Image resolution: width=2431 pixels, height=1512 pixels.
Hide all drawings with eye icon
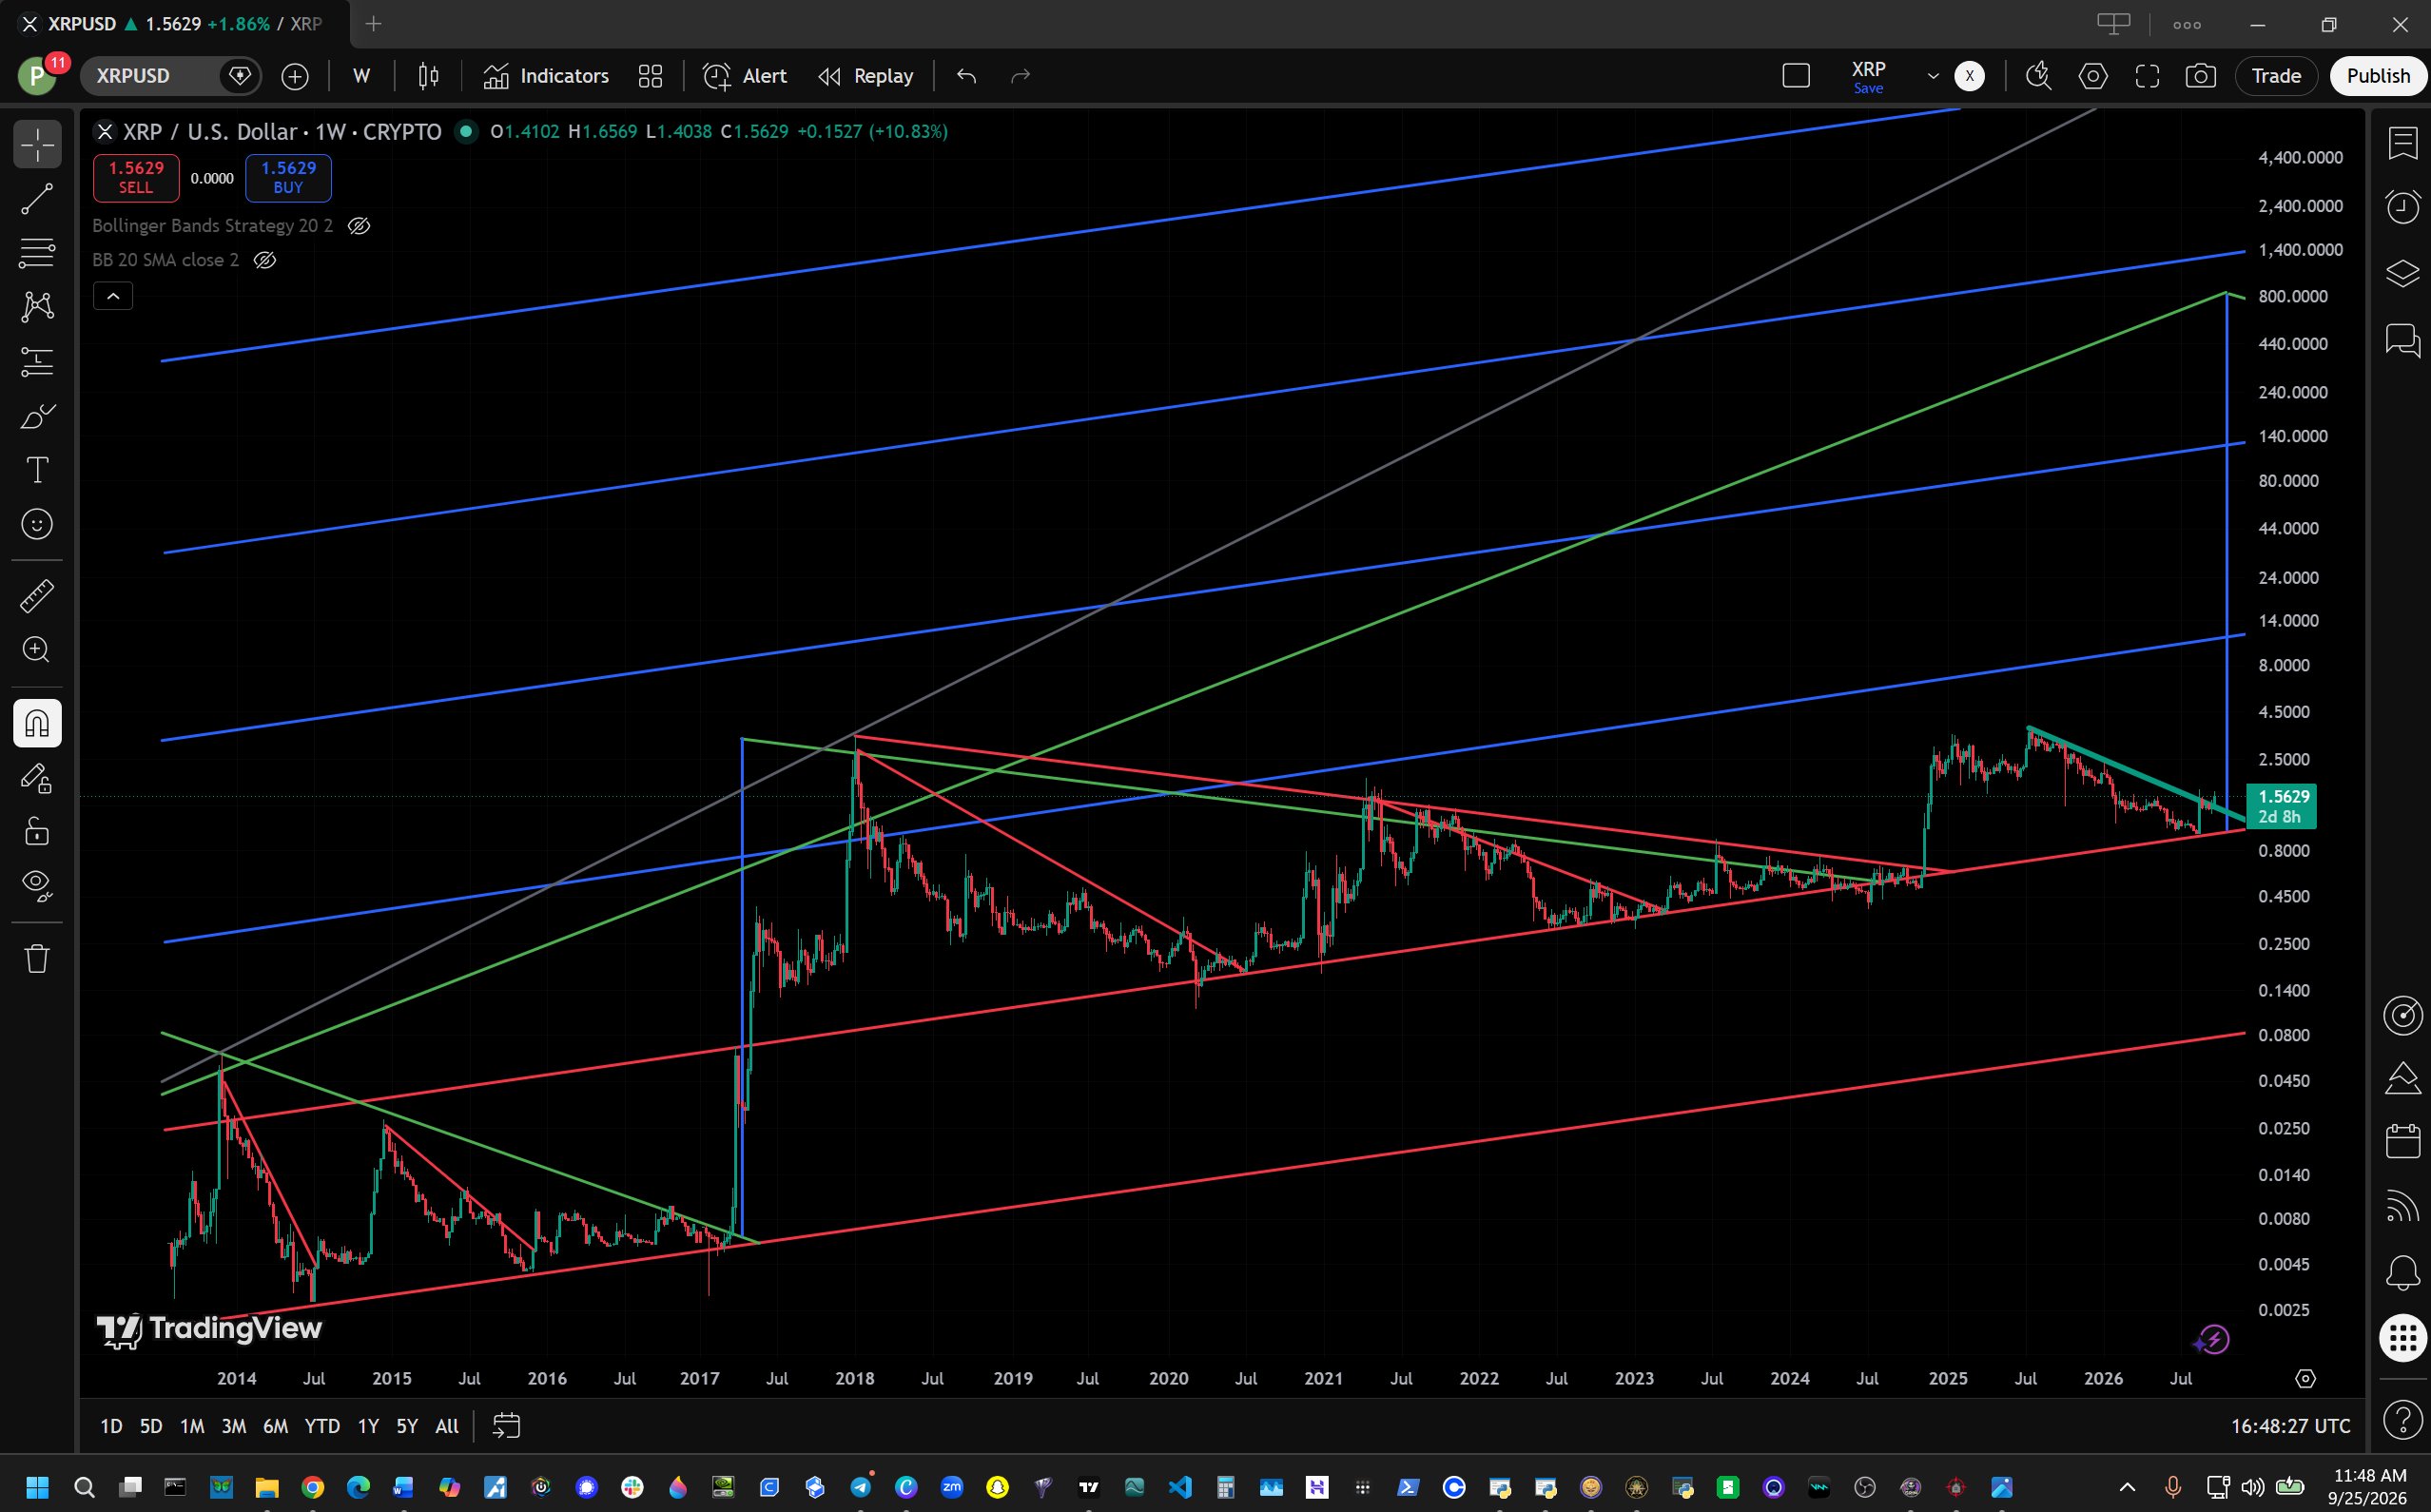pyautogui.click(x=37, y=885)
